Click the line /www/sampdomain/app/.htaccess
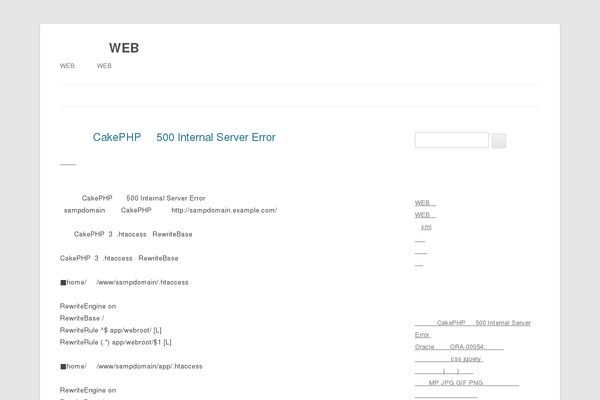Viewport: 600px width, 400px height. (131, 366)
